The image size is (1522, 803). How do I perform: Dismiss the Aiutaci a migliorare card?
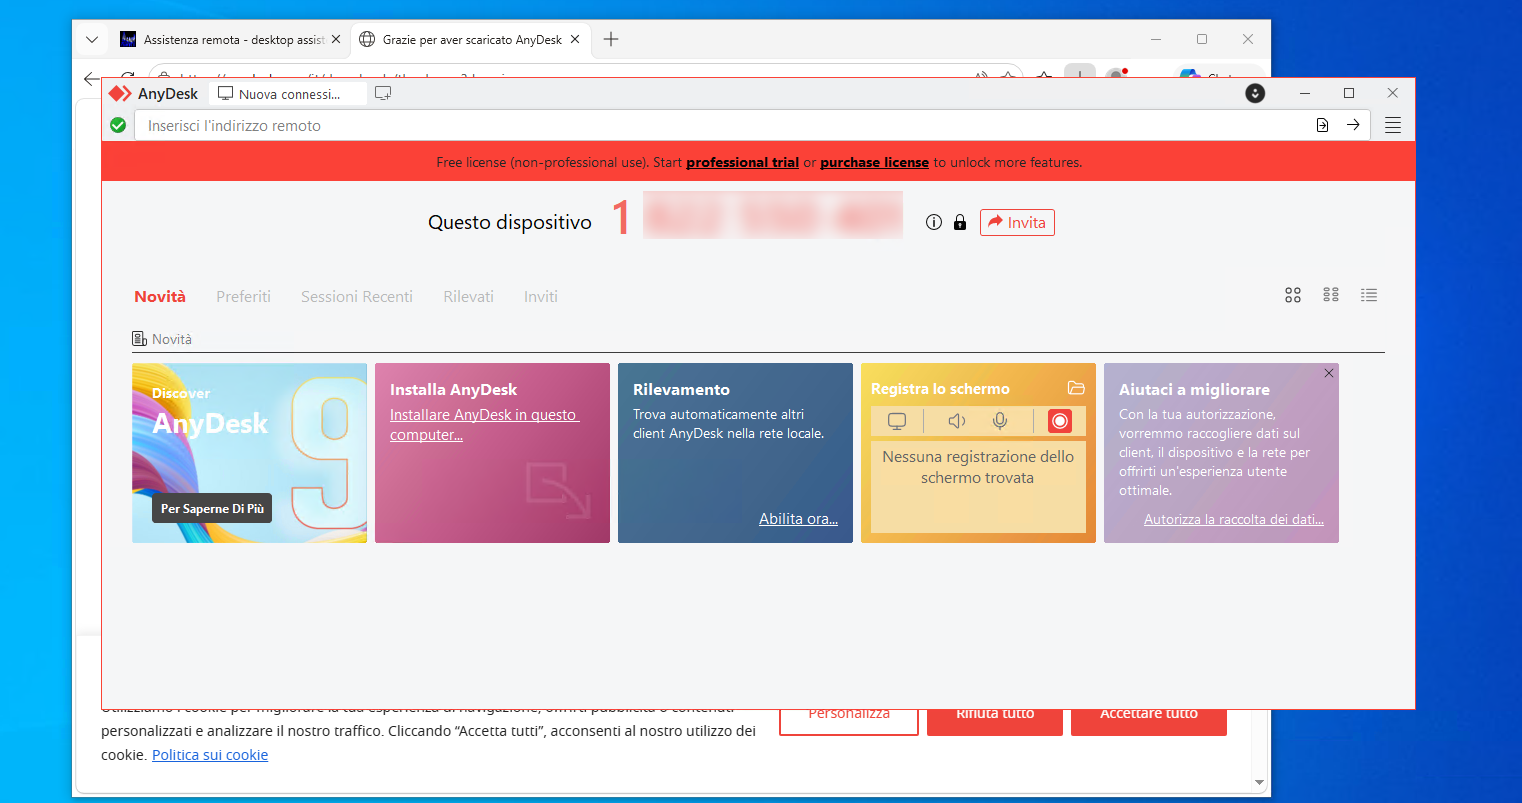pyautogui.click(x=1329, y=373)
